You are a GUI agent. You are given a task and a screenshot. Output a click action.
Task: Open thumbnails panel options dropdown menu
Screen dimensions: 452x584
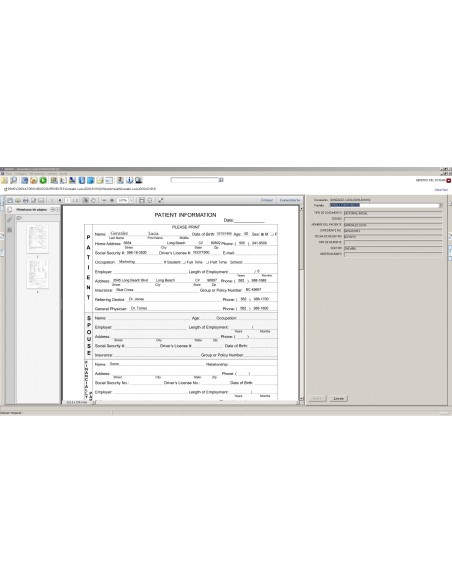tap(53, 210)
